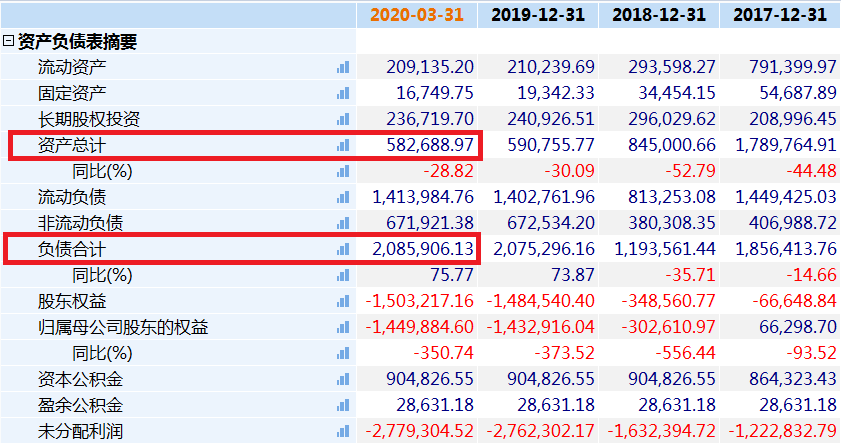Select year-over-year value -556.44

point(685,353)
